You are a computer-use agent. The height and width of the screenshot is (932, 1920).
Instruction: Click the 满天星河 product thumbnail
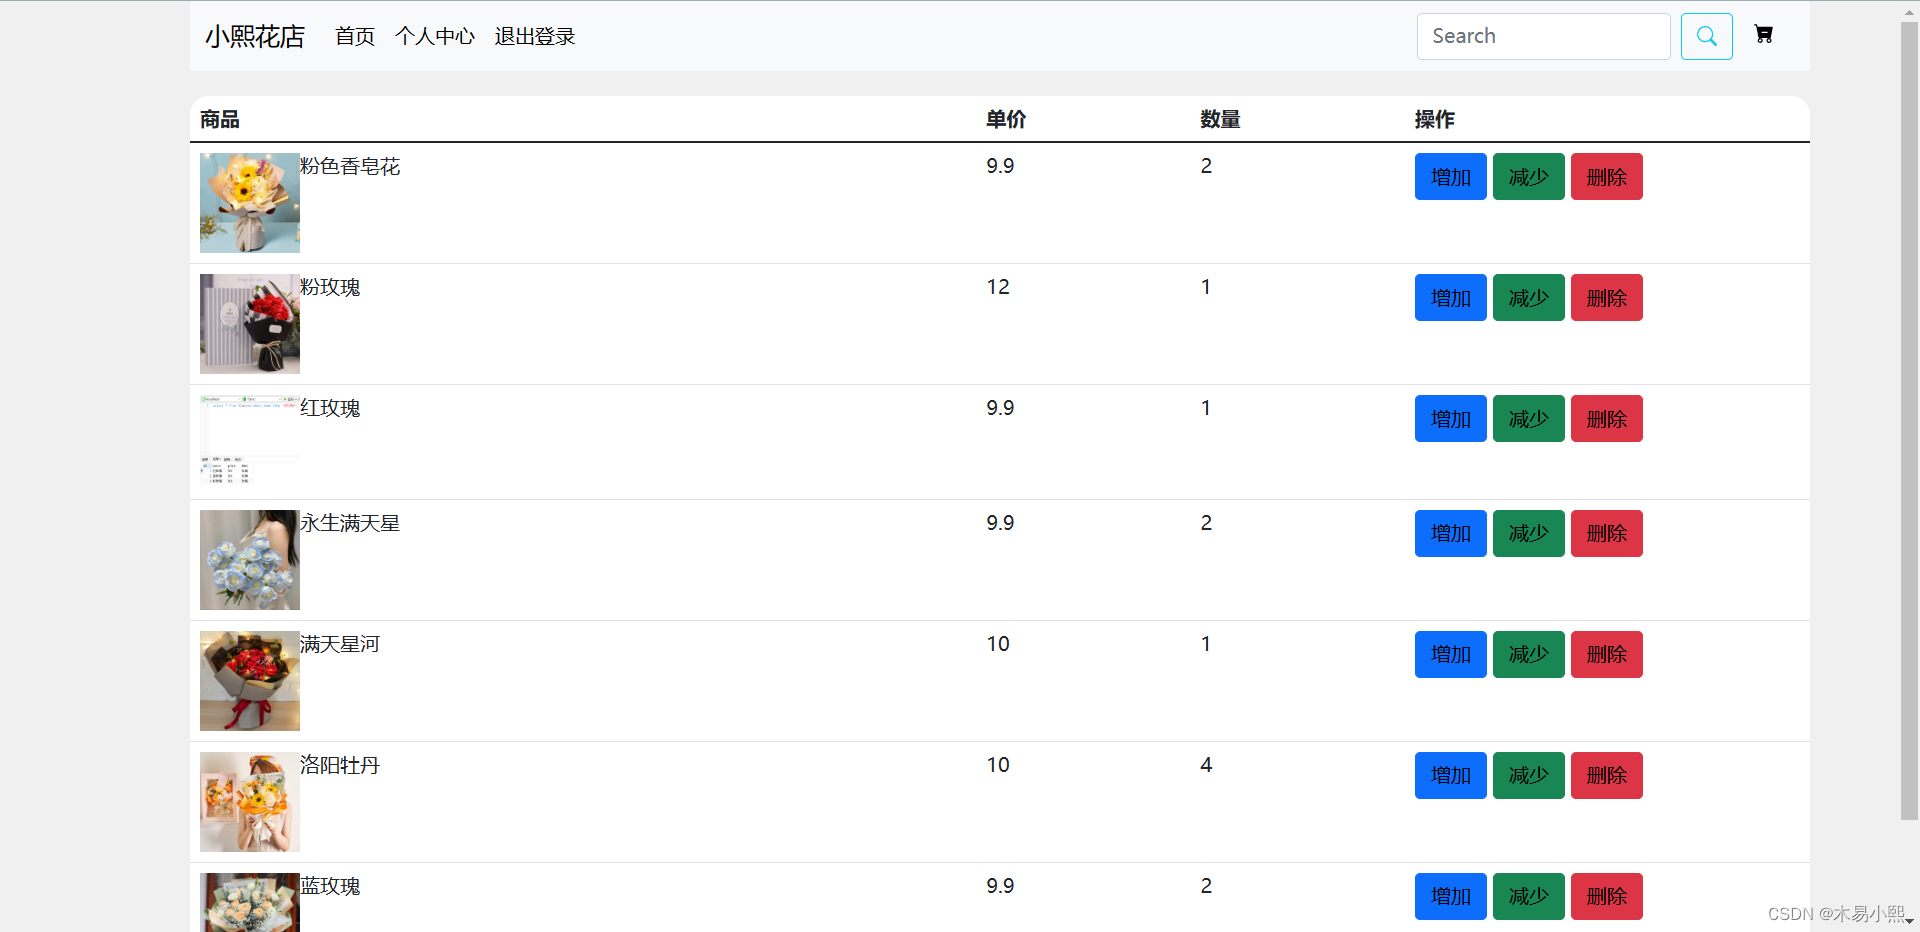point(250,681)
